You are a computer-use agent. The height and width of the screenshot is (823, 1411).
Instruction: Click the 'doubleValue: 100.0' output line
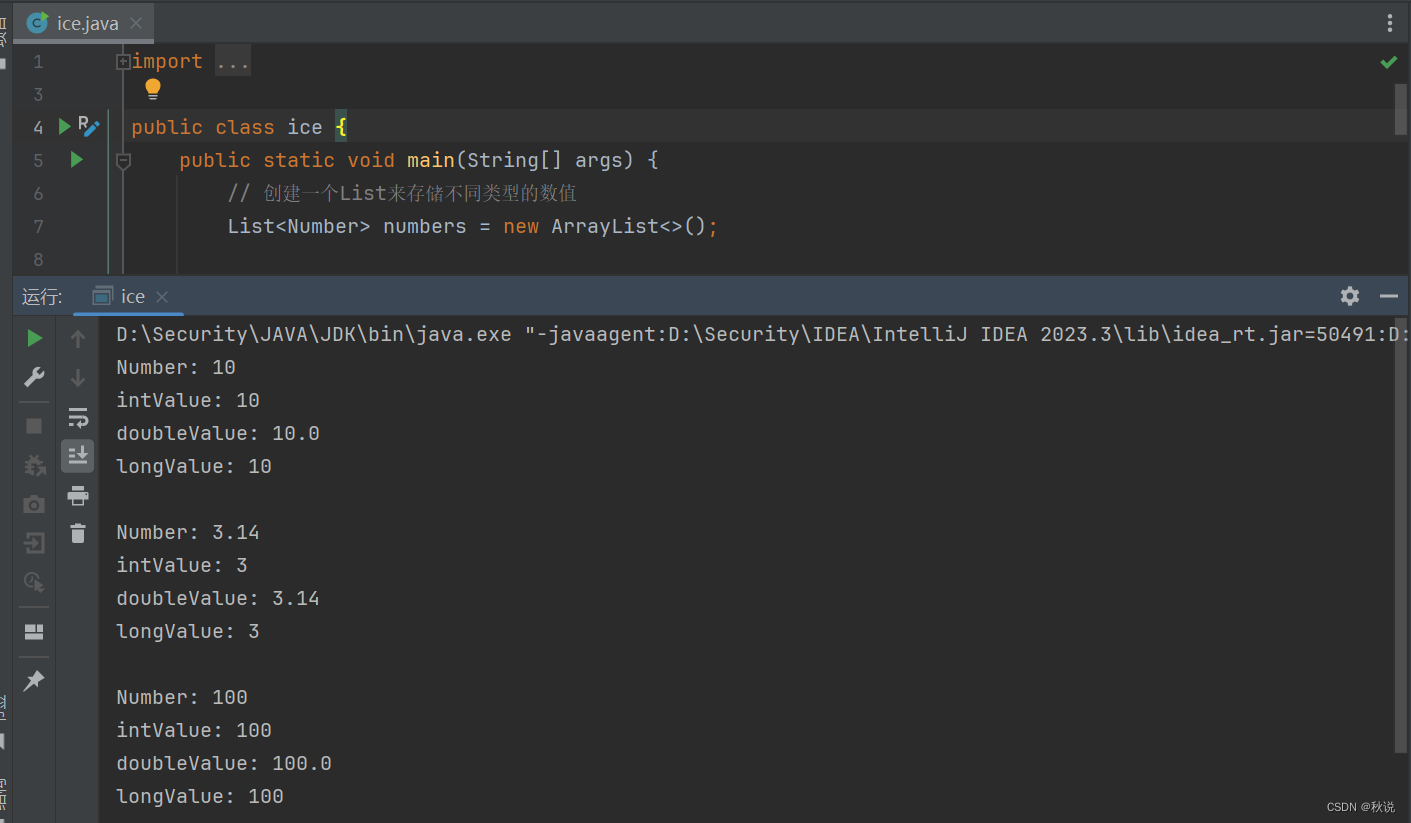(224, 763)
